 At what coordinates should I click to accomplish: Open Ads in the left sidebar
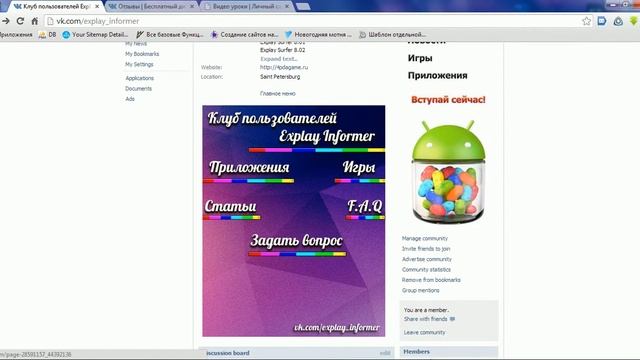coord(130,99)
